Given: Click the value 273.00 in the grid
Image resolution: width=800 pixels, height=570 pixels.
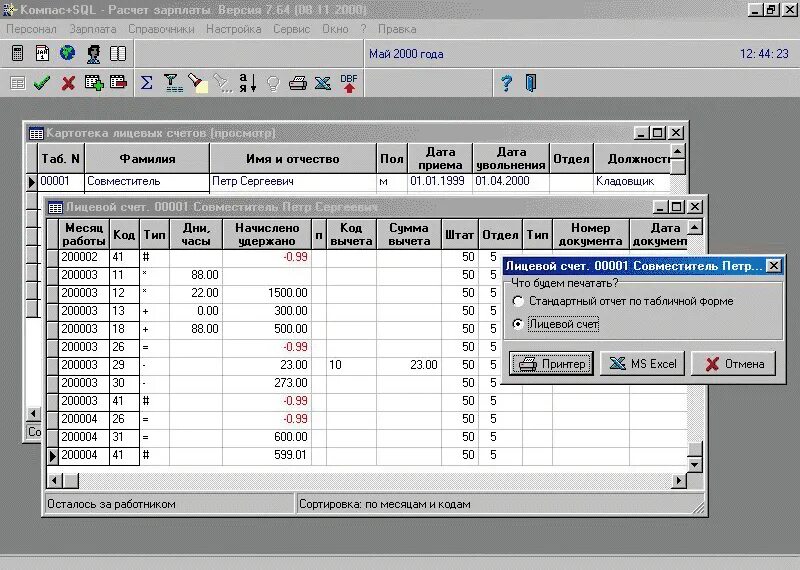Looking at the screenshot, I should click(290, 383).
